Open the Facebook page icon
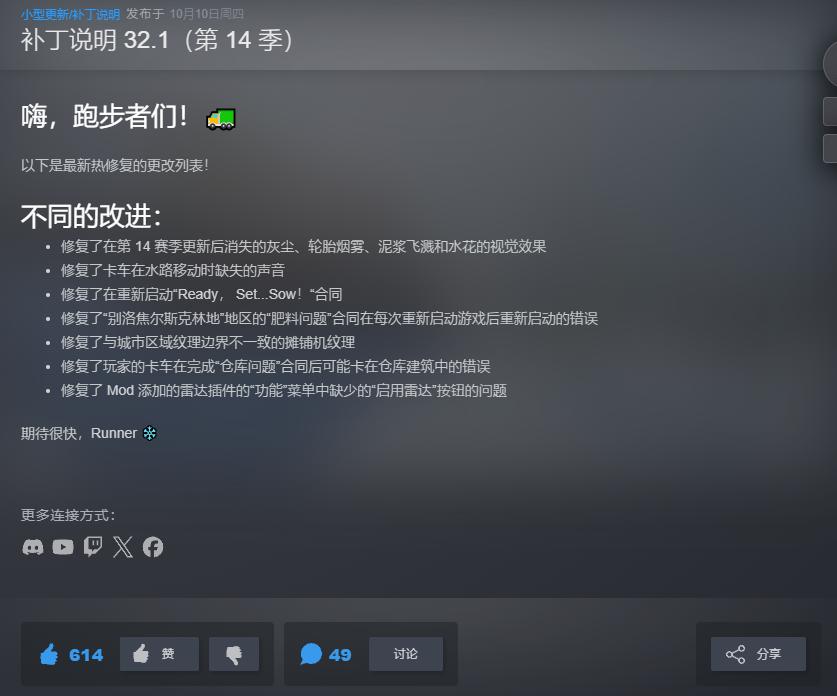 tap(153, 547)
